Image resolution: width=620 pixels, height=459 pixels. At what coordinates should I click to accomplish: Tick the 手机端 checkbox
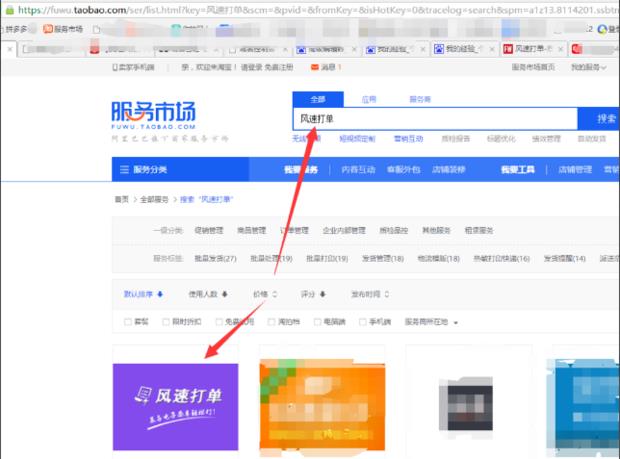pos(362,322)
